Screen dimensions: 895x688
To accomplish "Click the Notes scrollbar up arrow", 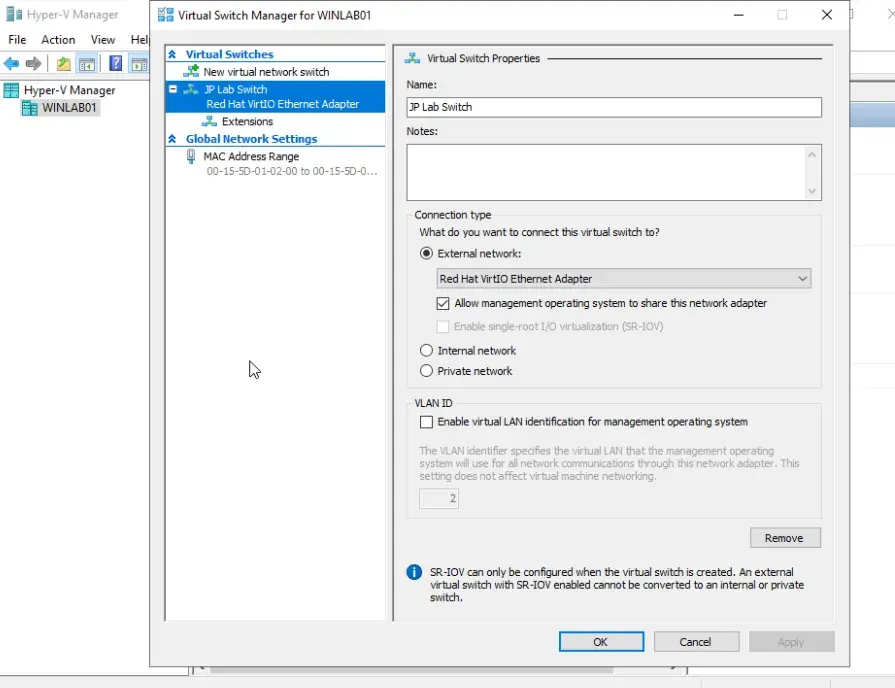I will click(x=812, y=154).
